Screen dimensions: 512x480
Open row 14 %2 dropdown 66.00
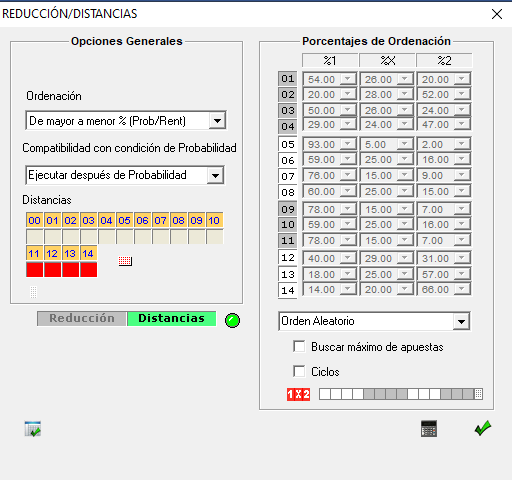coord(462,289)
